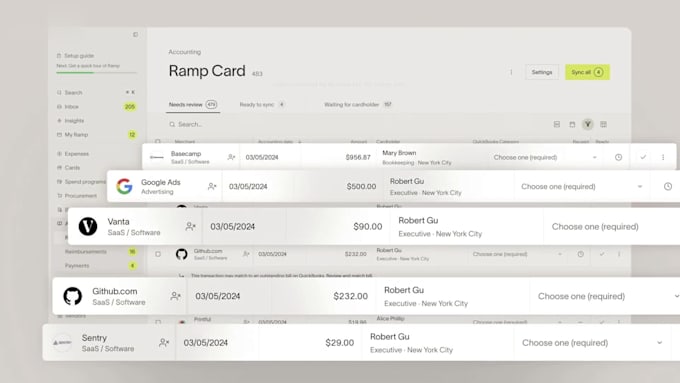The image size is (680, 383).
Task: Click clock icon in small Github.com row
Action: coord(581,254)
